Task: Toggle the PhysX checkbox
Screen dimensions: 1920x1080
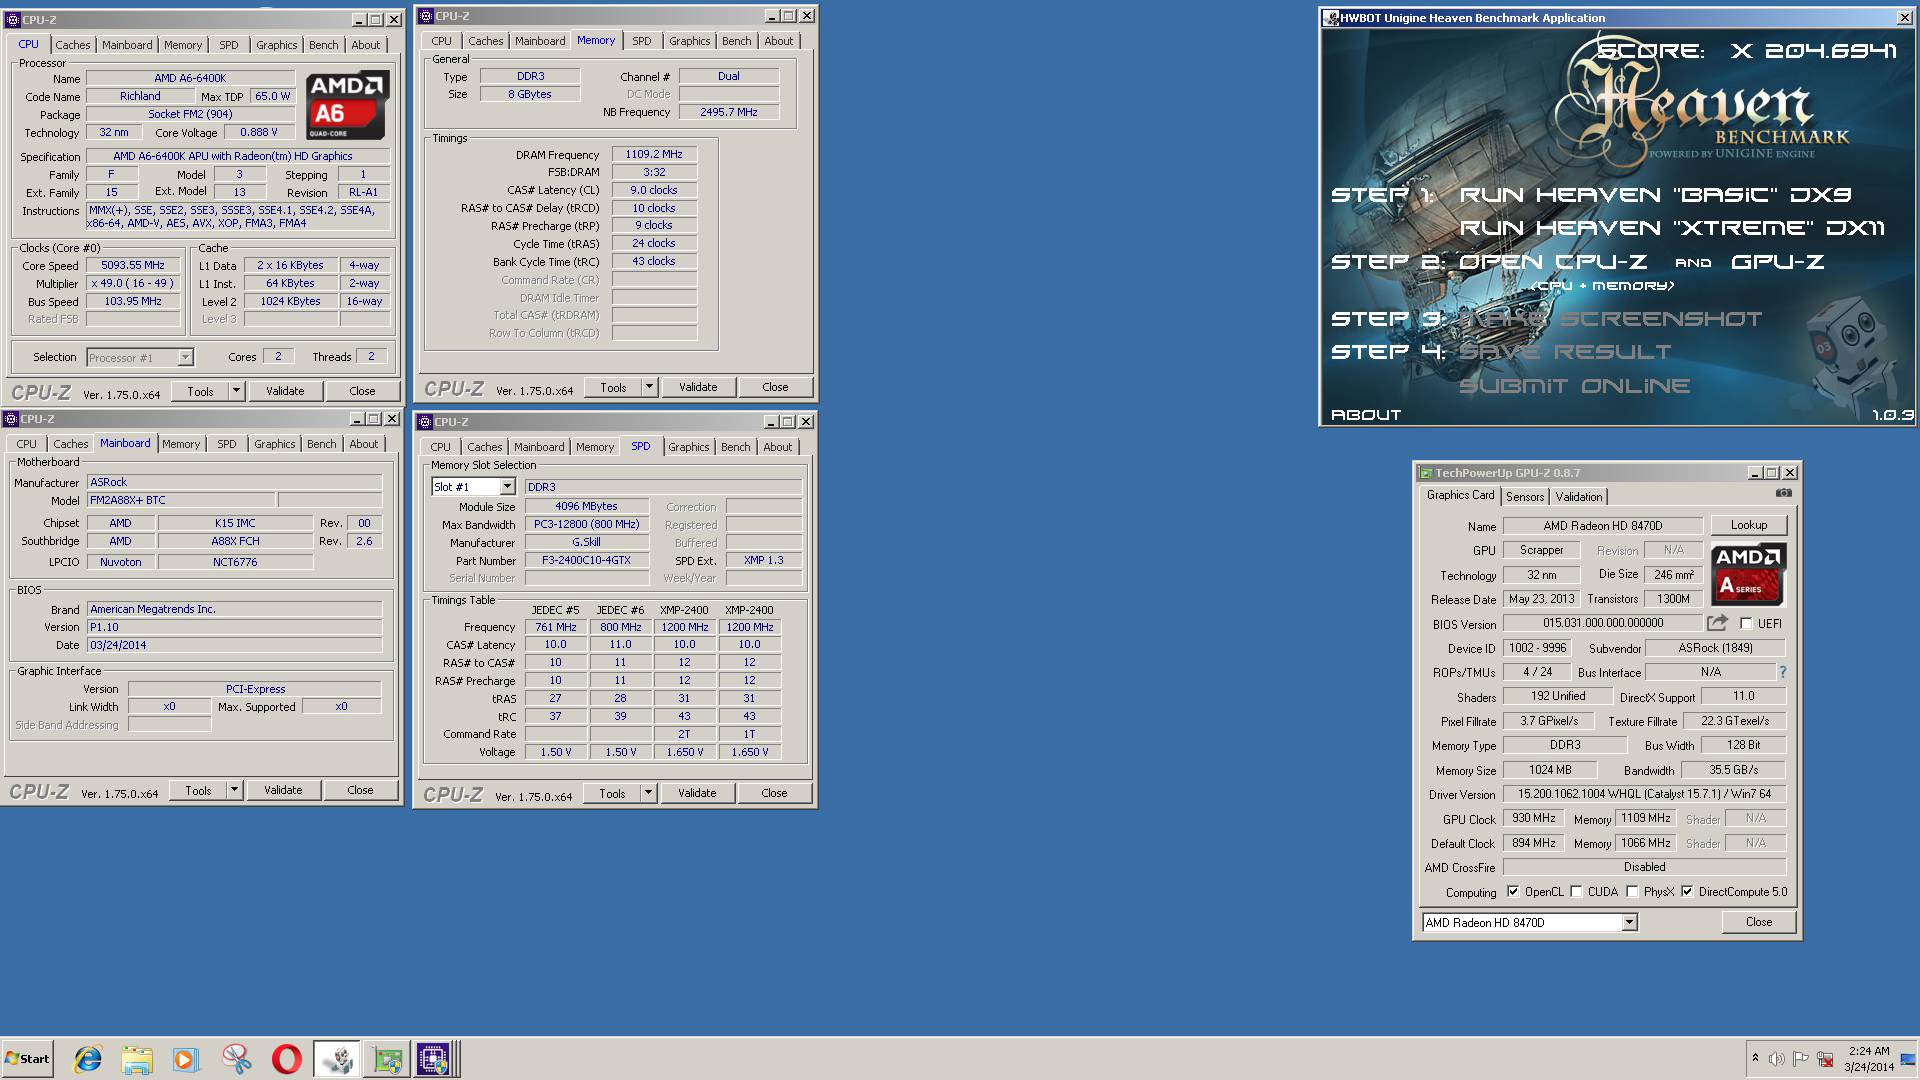Action: point(1632,891)
